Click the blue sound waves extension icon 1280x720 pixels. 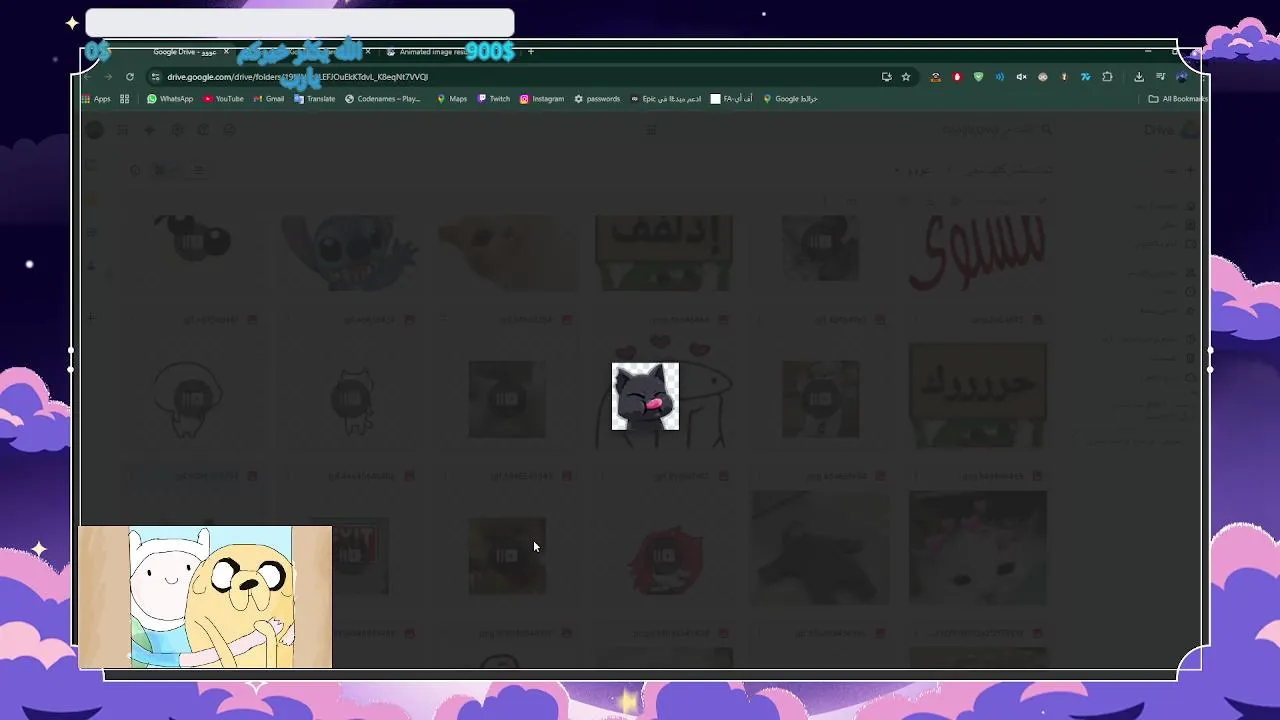tap(1000, 77)
